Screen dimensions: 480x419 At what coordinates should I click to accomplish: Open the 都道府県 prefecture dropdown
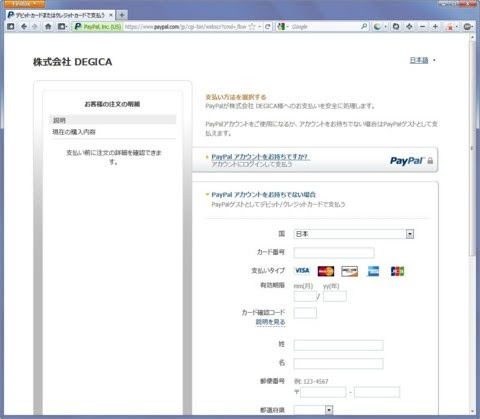click(x=313, y=410)
